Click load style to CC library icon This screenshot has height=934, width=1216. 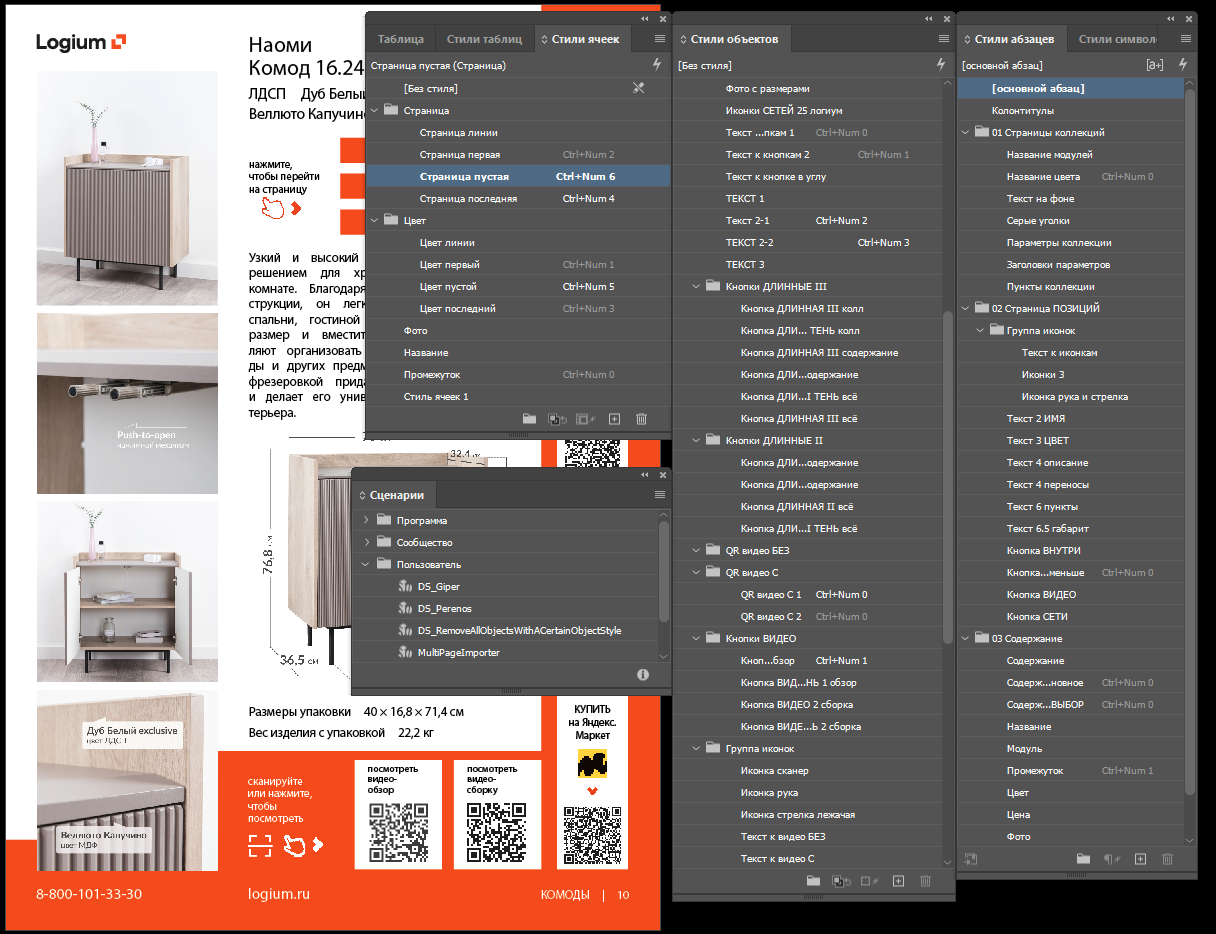(x=970, y=859)
